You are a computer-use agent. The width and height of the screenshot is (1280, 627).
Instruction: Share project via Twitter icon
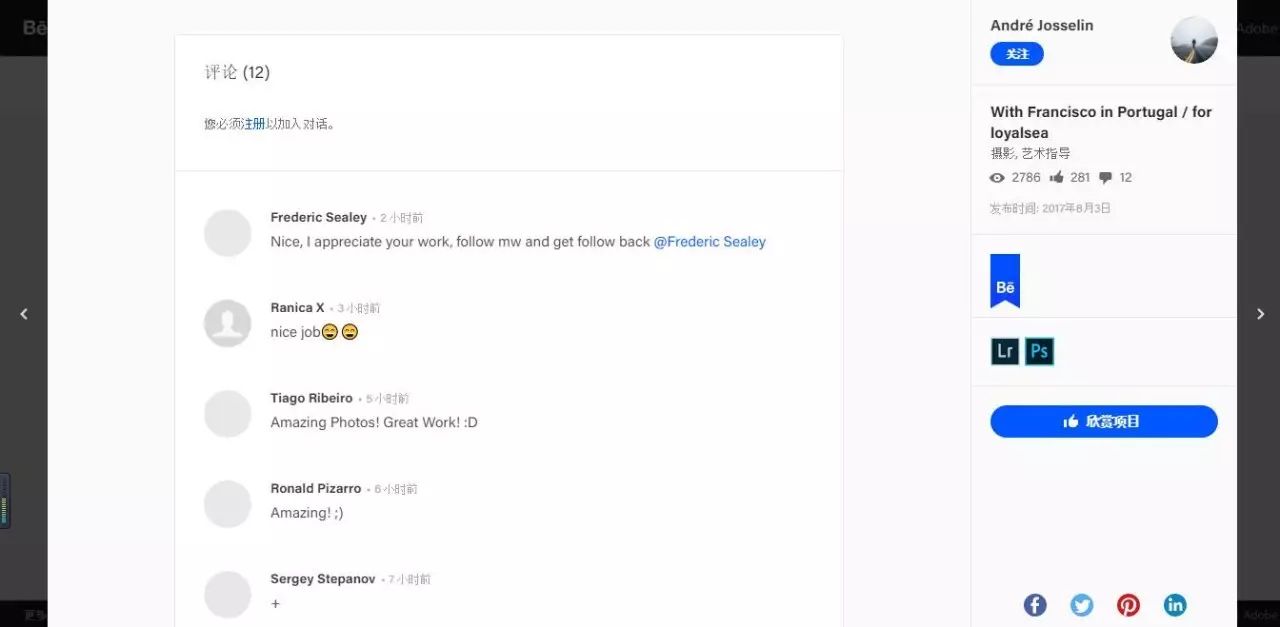pos(1082,605)
